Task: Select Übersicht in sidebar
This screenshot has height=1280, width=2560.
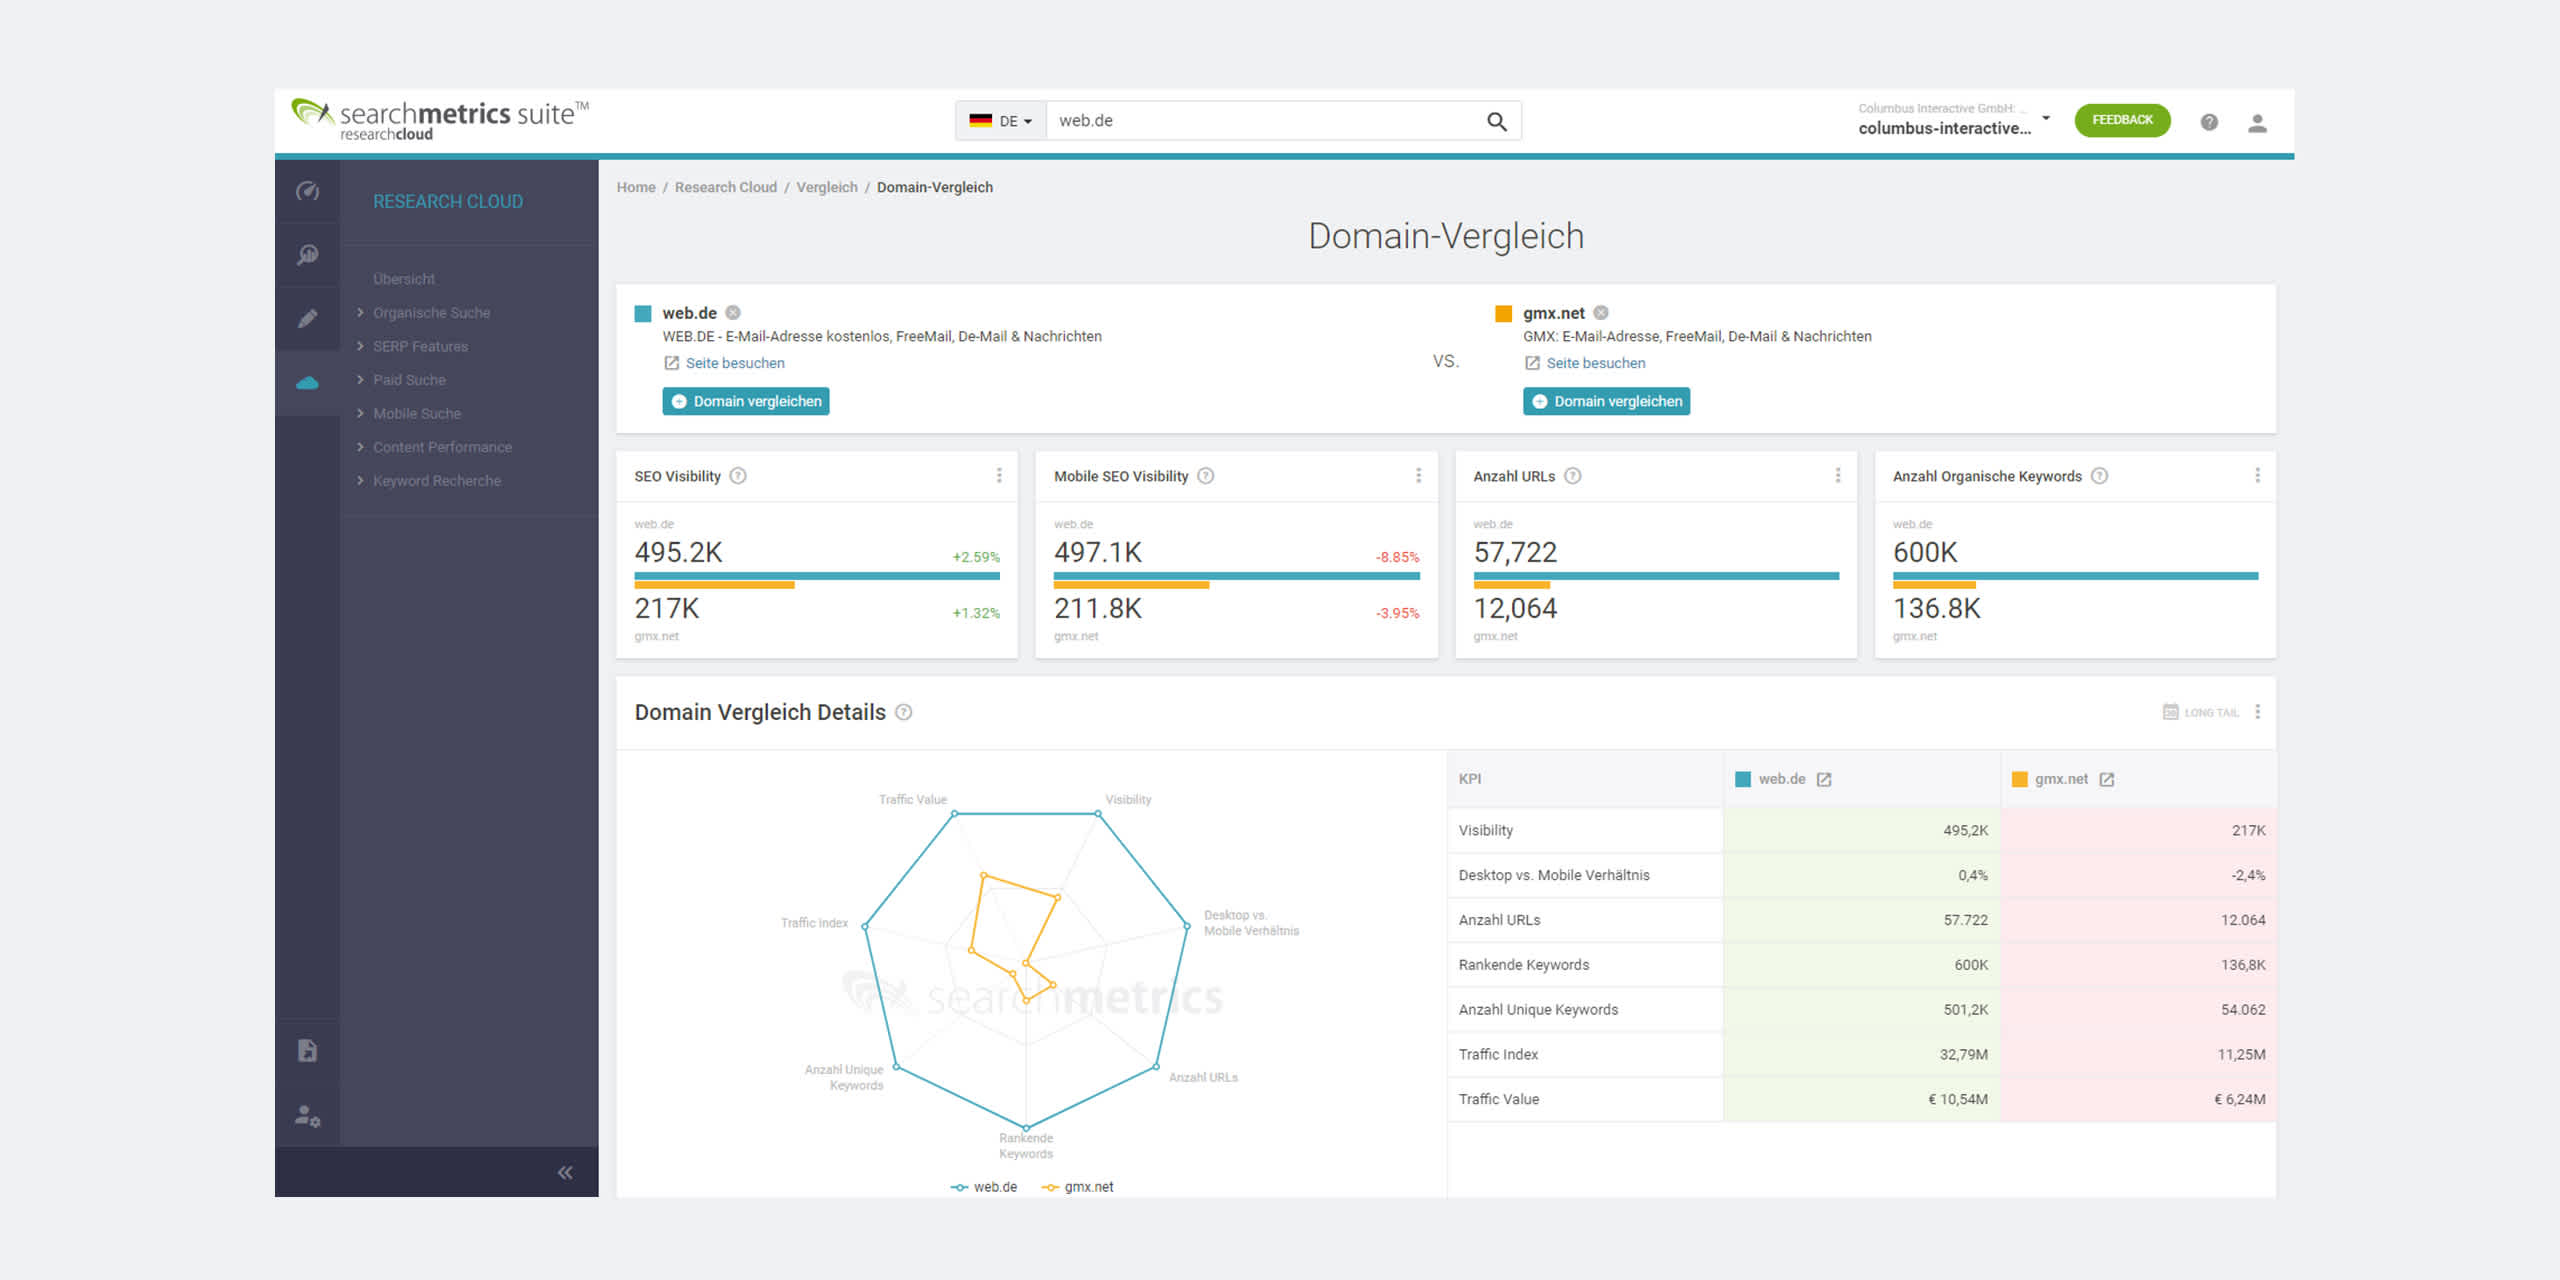Action: (404, 279)
